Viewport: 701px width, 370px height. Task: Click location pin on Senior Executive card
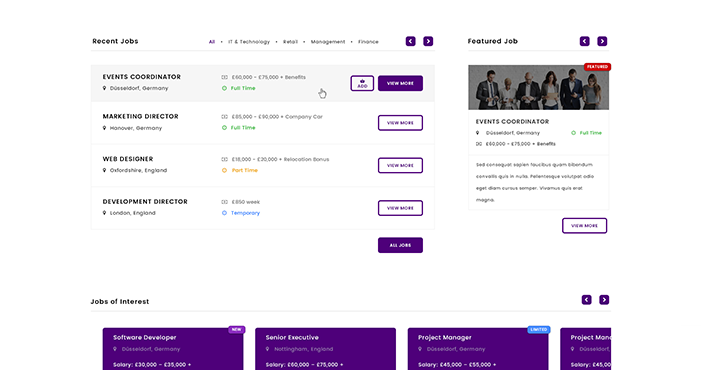tap(267, 349)
